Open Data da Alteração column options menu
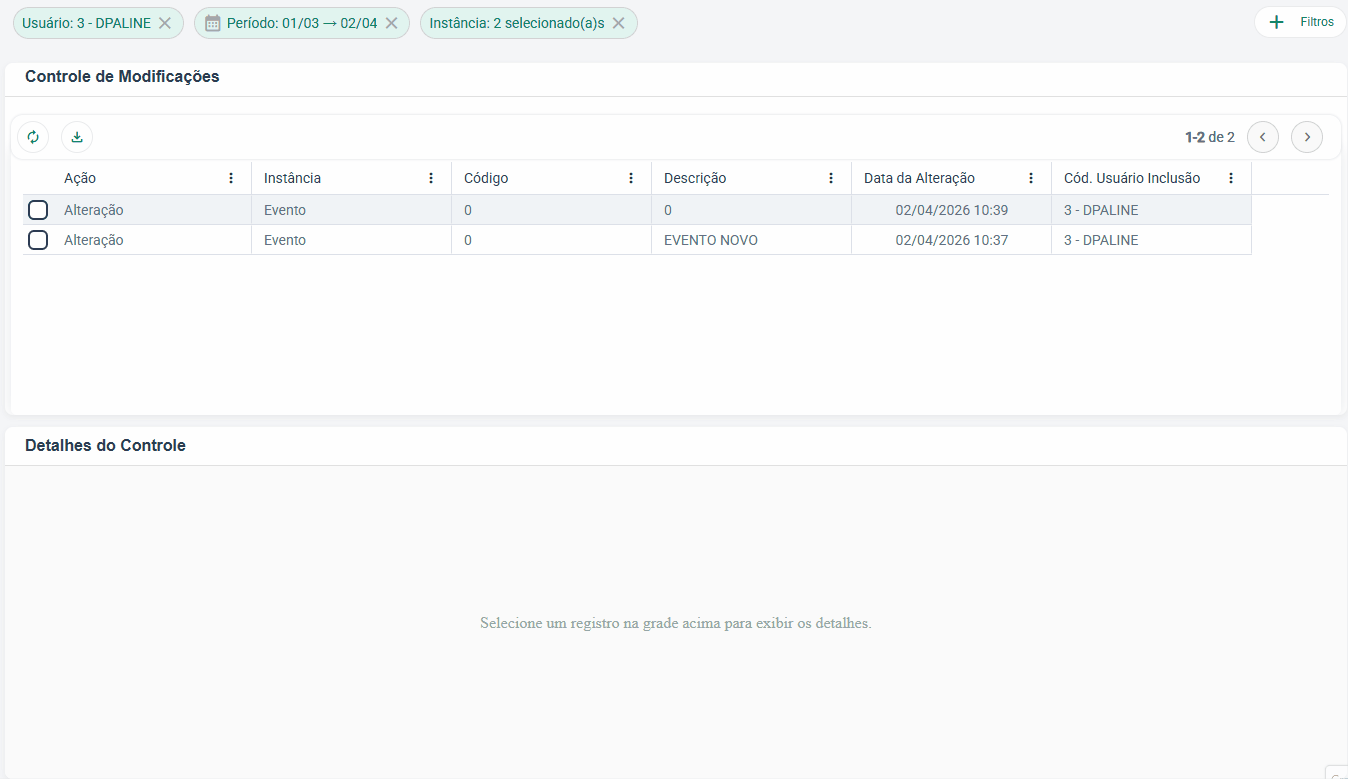Image resolution: width=1348 pixels, height=779 pixels. click(x=1031, y=178)
